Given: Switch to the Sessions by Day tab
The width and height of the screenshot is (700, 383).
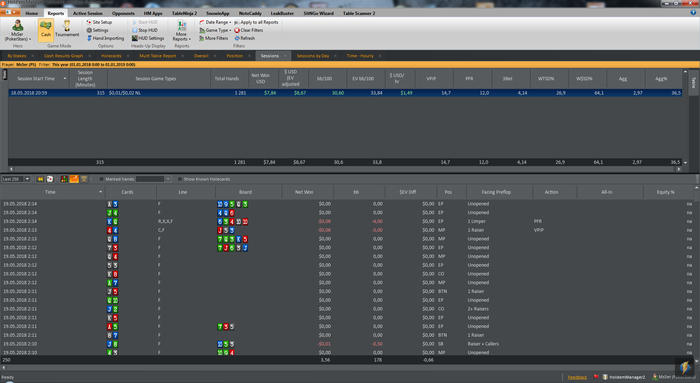Looking at the screenshot, I should click(x=313, y=56).
